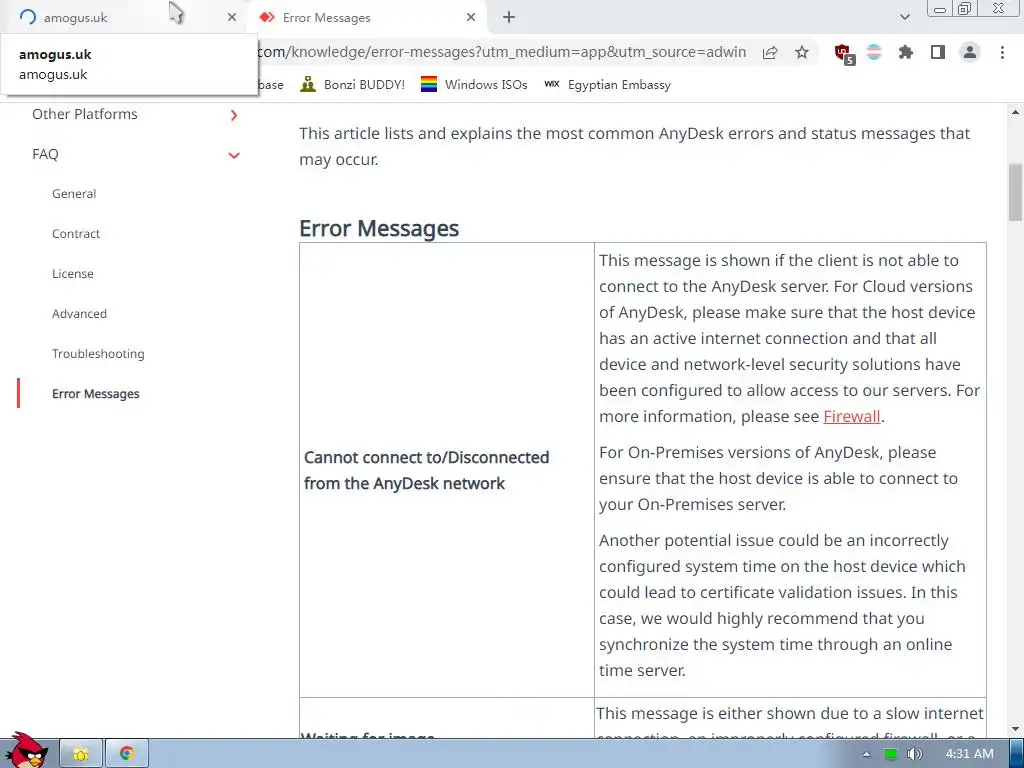1024x768 pixels.
Task: Bookmark this page with the star icon
Action: (802, 52)
